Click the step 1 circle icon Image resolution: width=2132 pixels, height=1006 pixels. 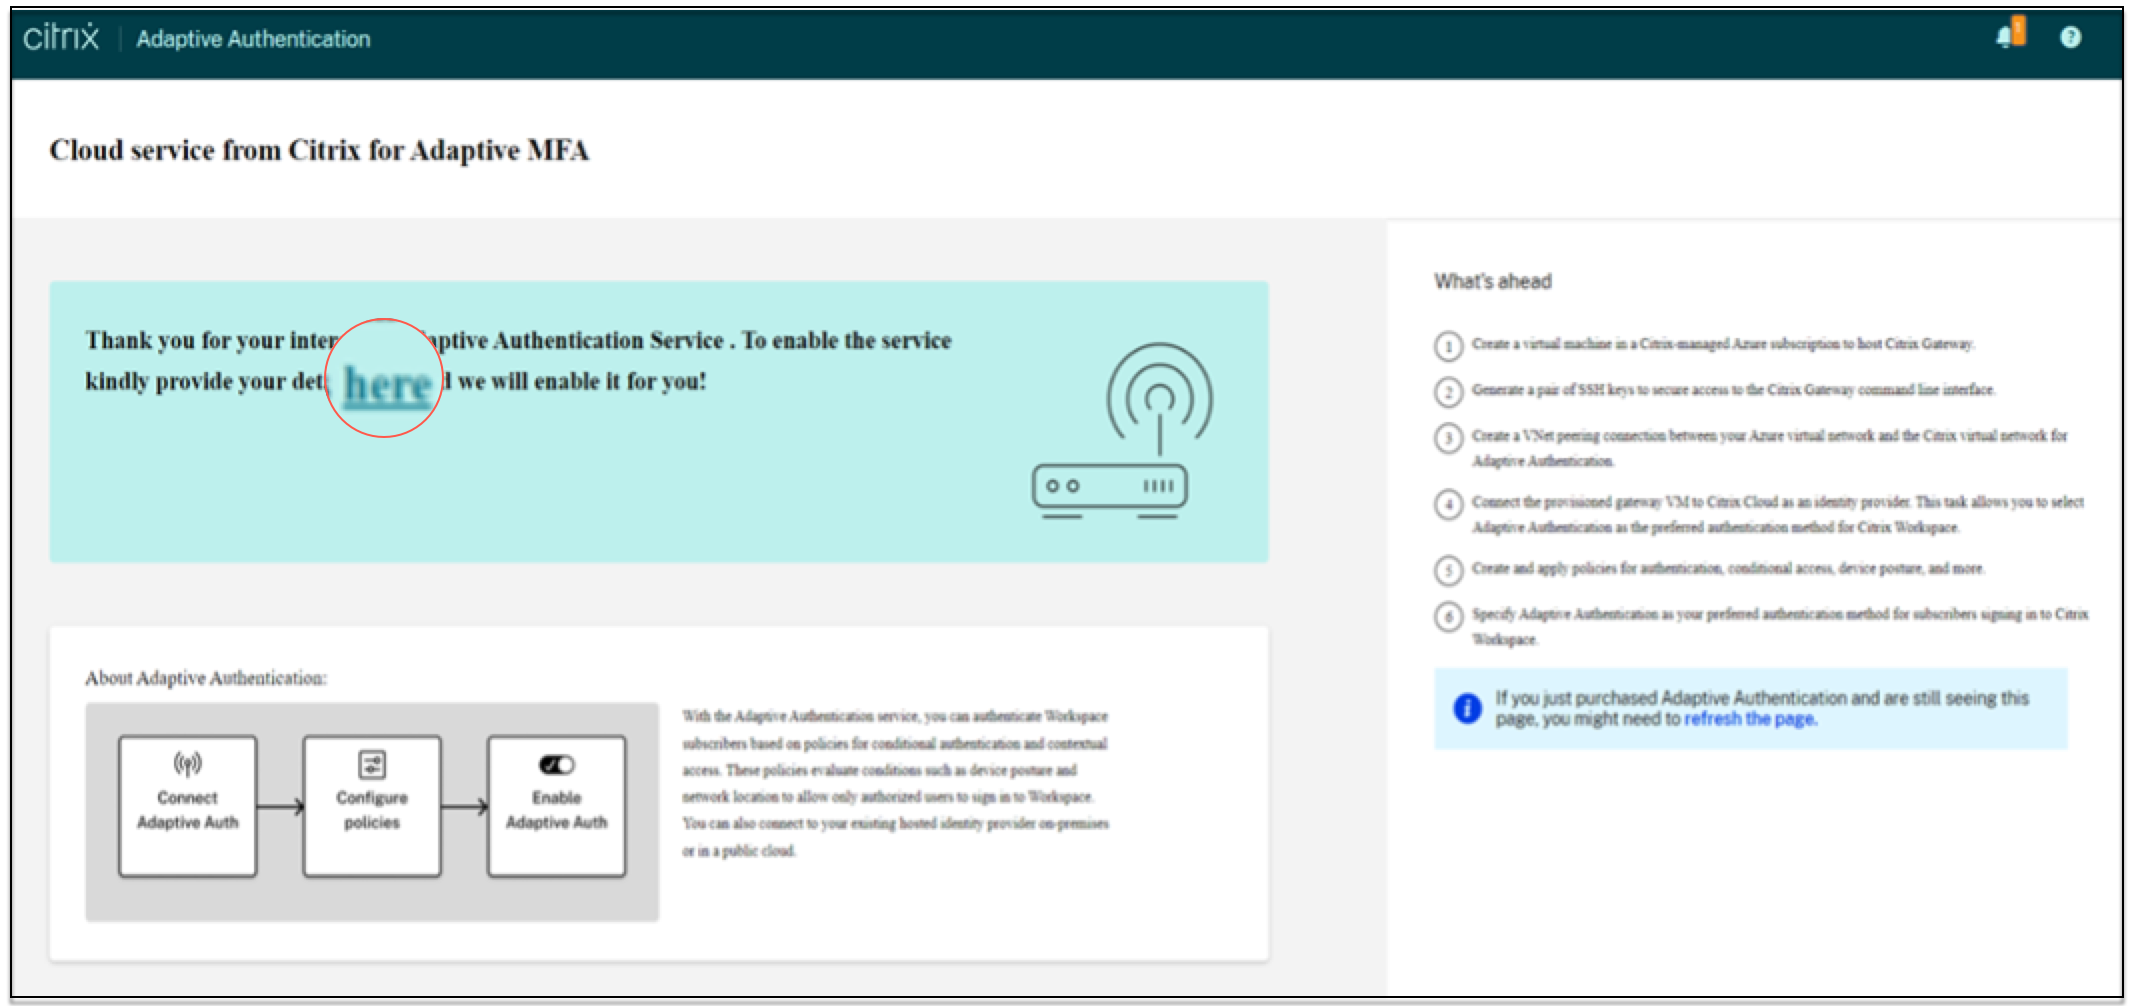point(1448,346)
